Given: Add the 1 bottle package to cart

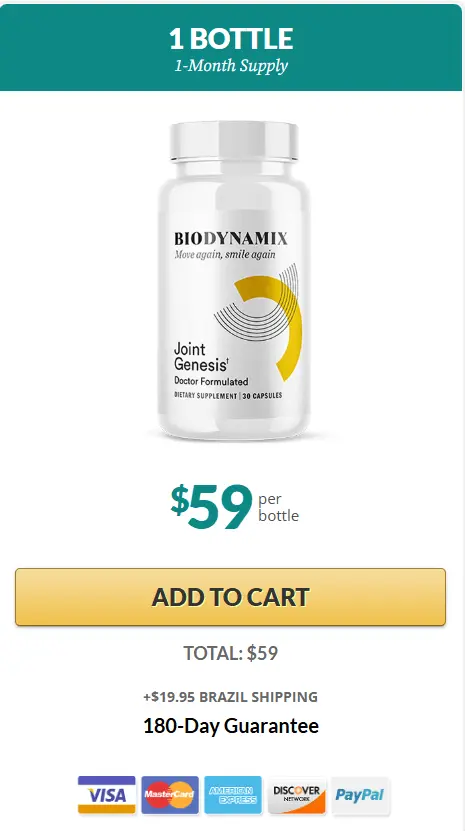Looking at the screenshot, I should 230,597.
